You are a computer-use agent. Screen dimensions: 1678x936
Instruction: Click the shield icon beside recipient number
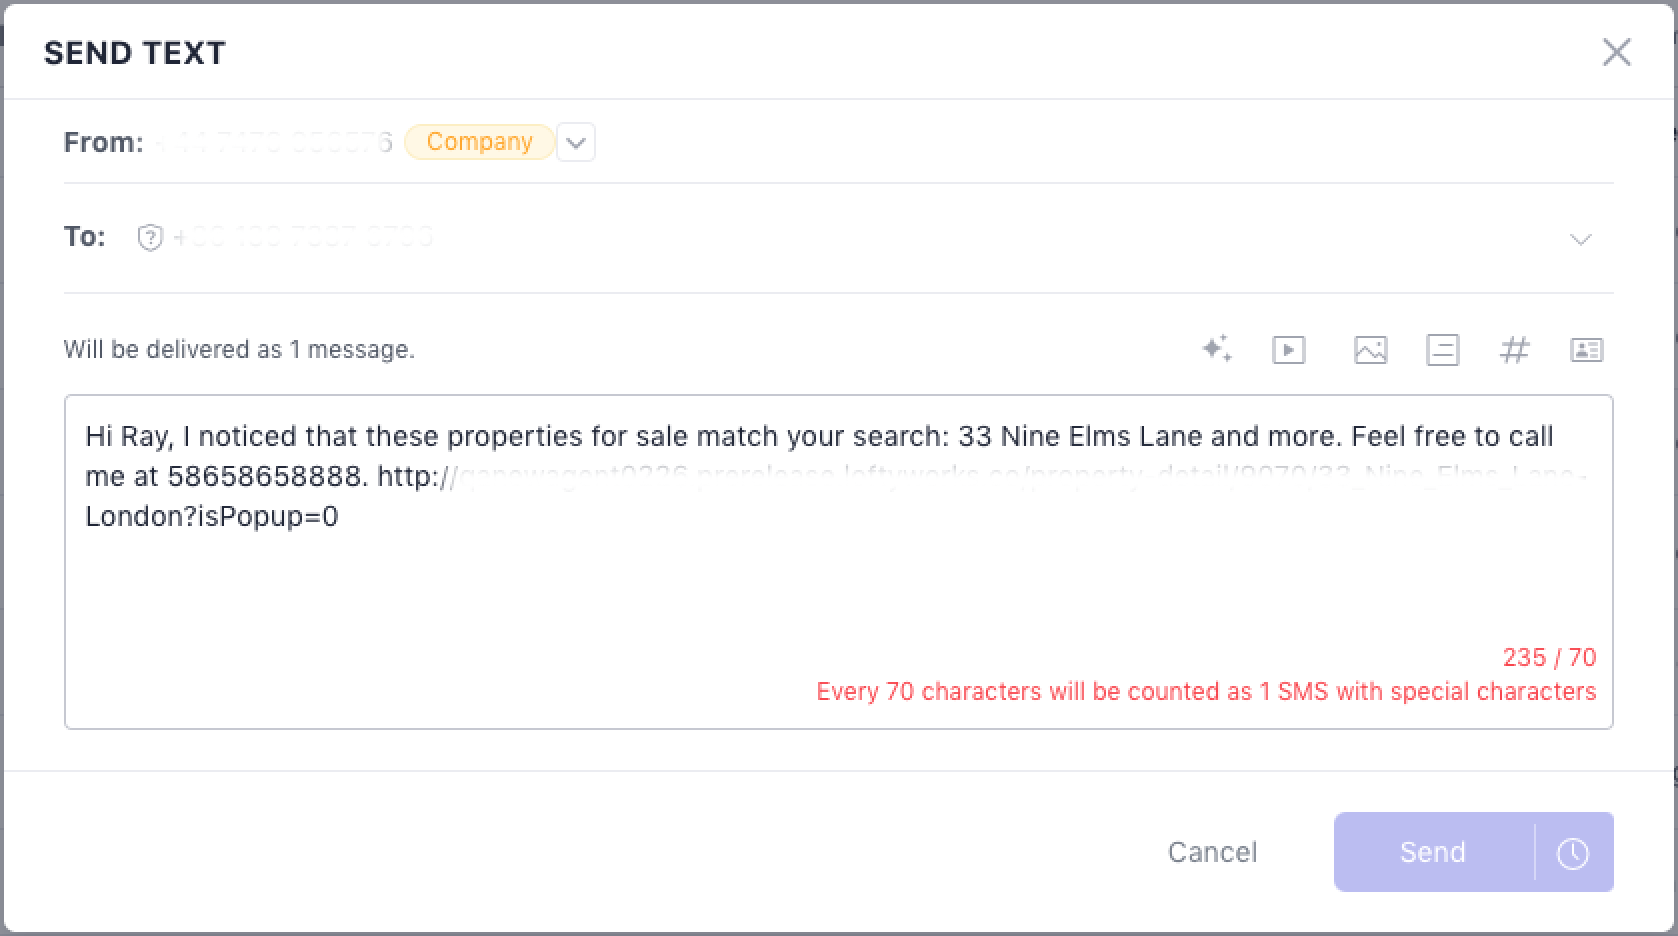(x=150, y=238)
